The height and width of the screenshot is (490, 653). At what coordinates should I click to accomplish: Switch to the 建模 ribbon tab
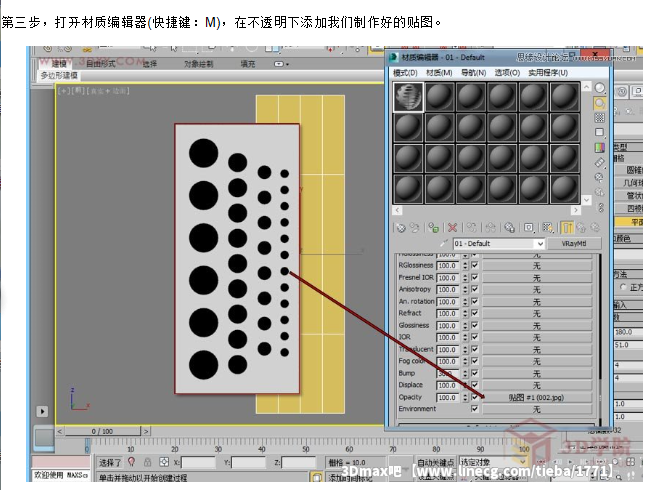tap(59, 64)
